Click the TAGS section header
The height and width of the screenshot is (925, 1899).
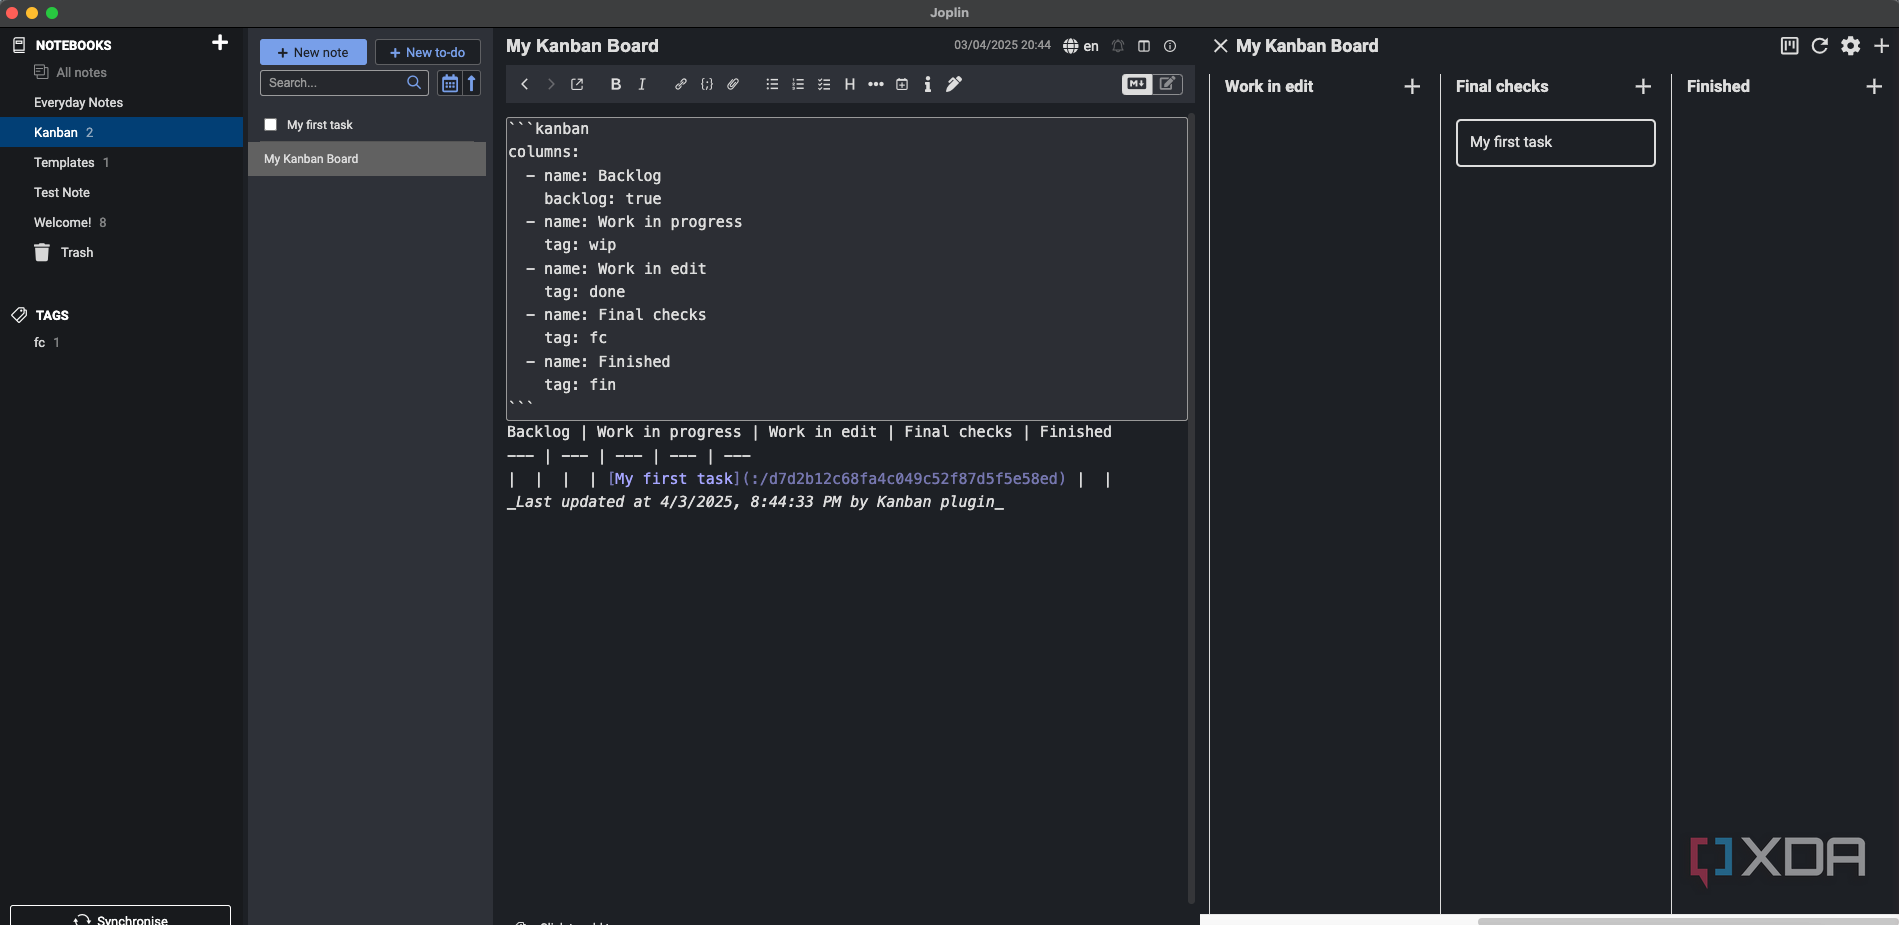(x=52, y=315)
